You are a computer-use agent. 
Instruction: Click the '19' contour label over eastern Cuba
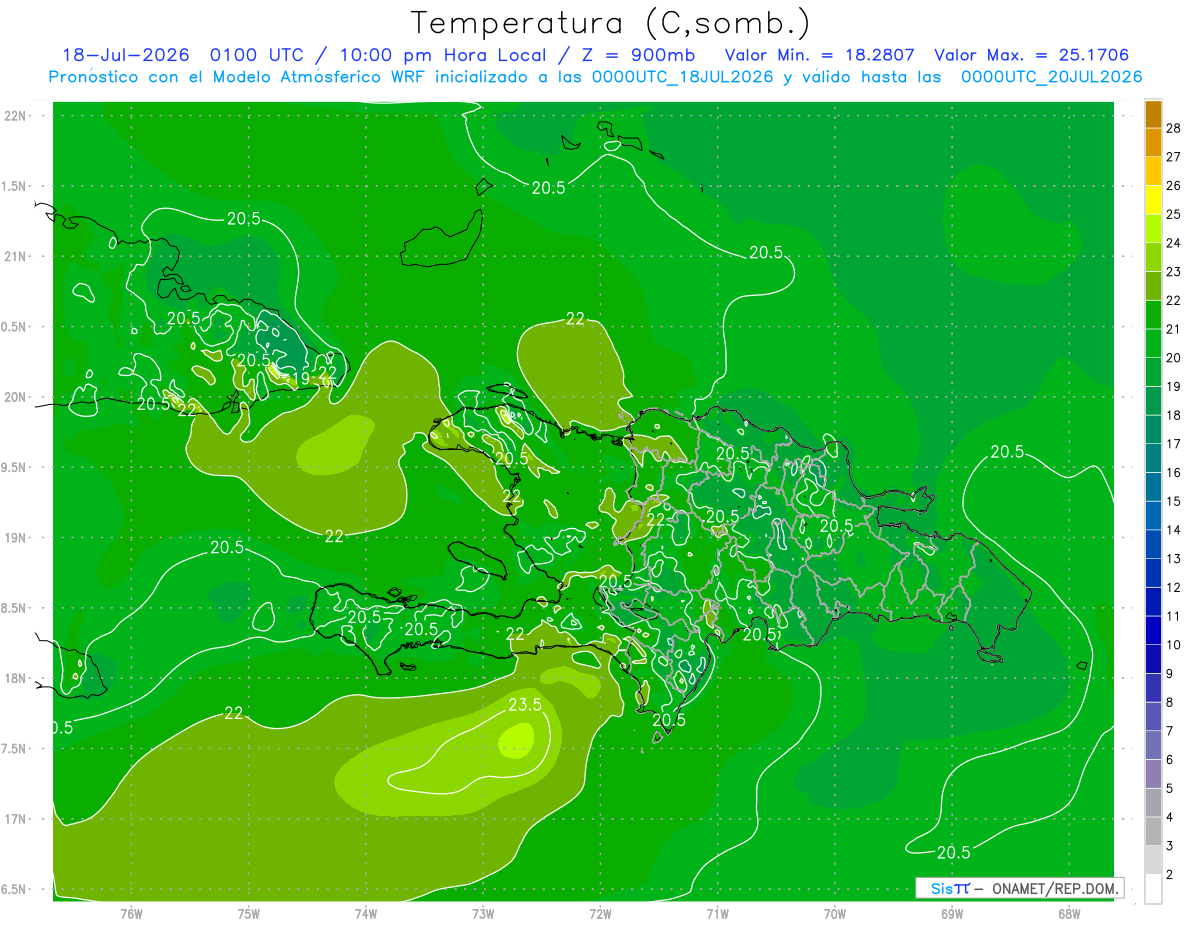[300, 379]
